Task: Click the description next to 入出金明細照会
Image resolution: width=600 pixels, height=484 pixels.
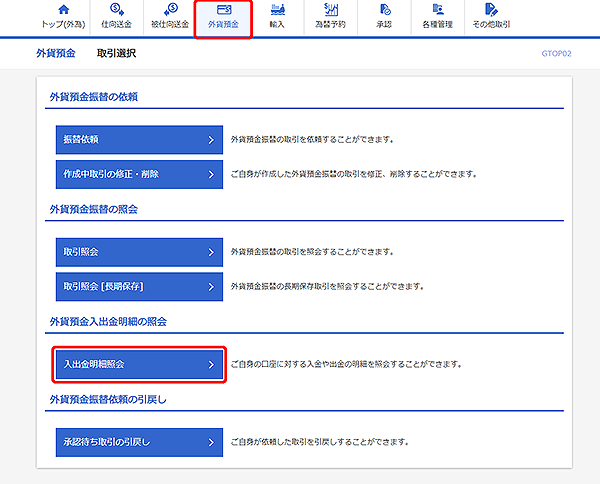Action: click(x=346, y=364)
